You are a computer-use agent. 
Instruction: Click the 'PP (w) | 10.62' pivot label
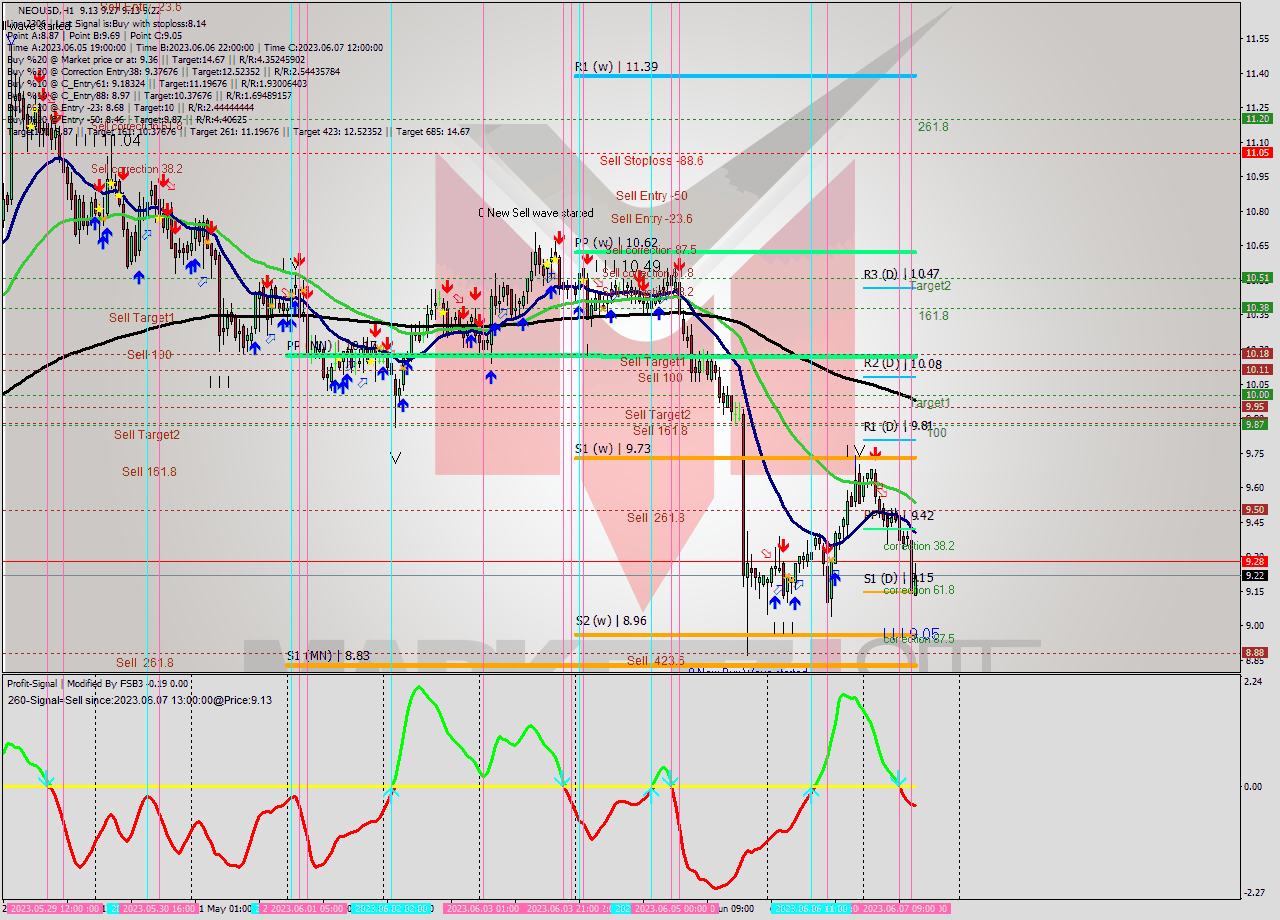click(x=616, y=243)
